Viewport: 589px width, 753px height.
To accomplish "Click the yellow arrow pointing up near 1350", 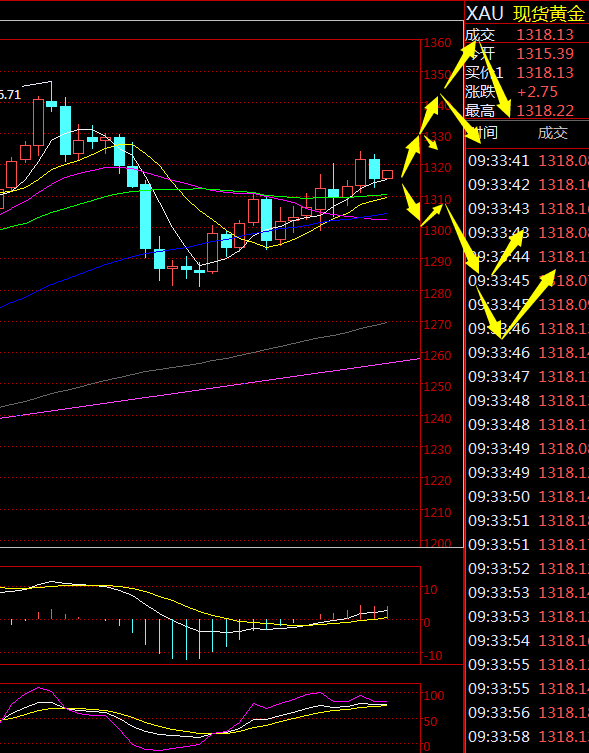I will (x=460, y=65).
